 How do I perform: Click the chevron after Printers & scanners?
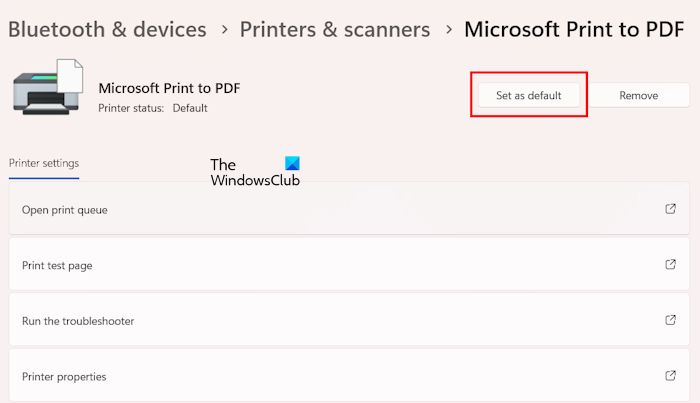tap(447, 30)
